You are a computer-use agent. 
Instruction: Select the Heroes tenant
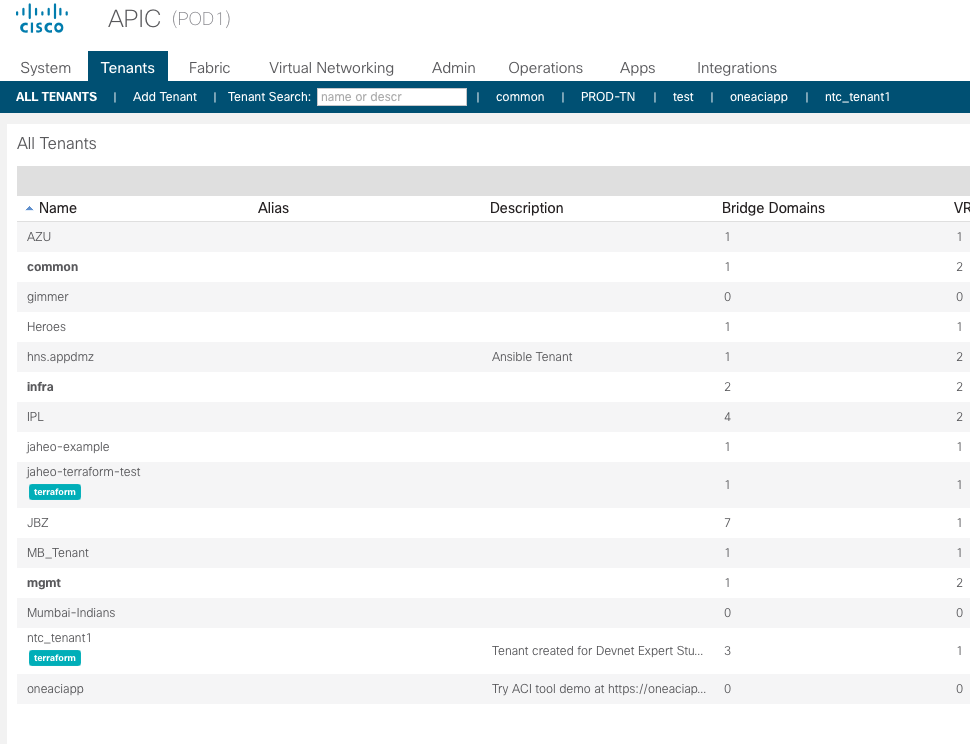46,327
